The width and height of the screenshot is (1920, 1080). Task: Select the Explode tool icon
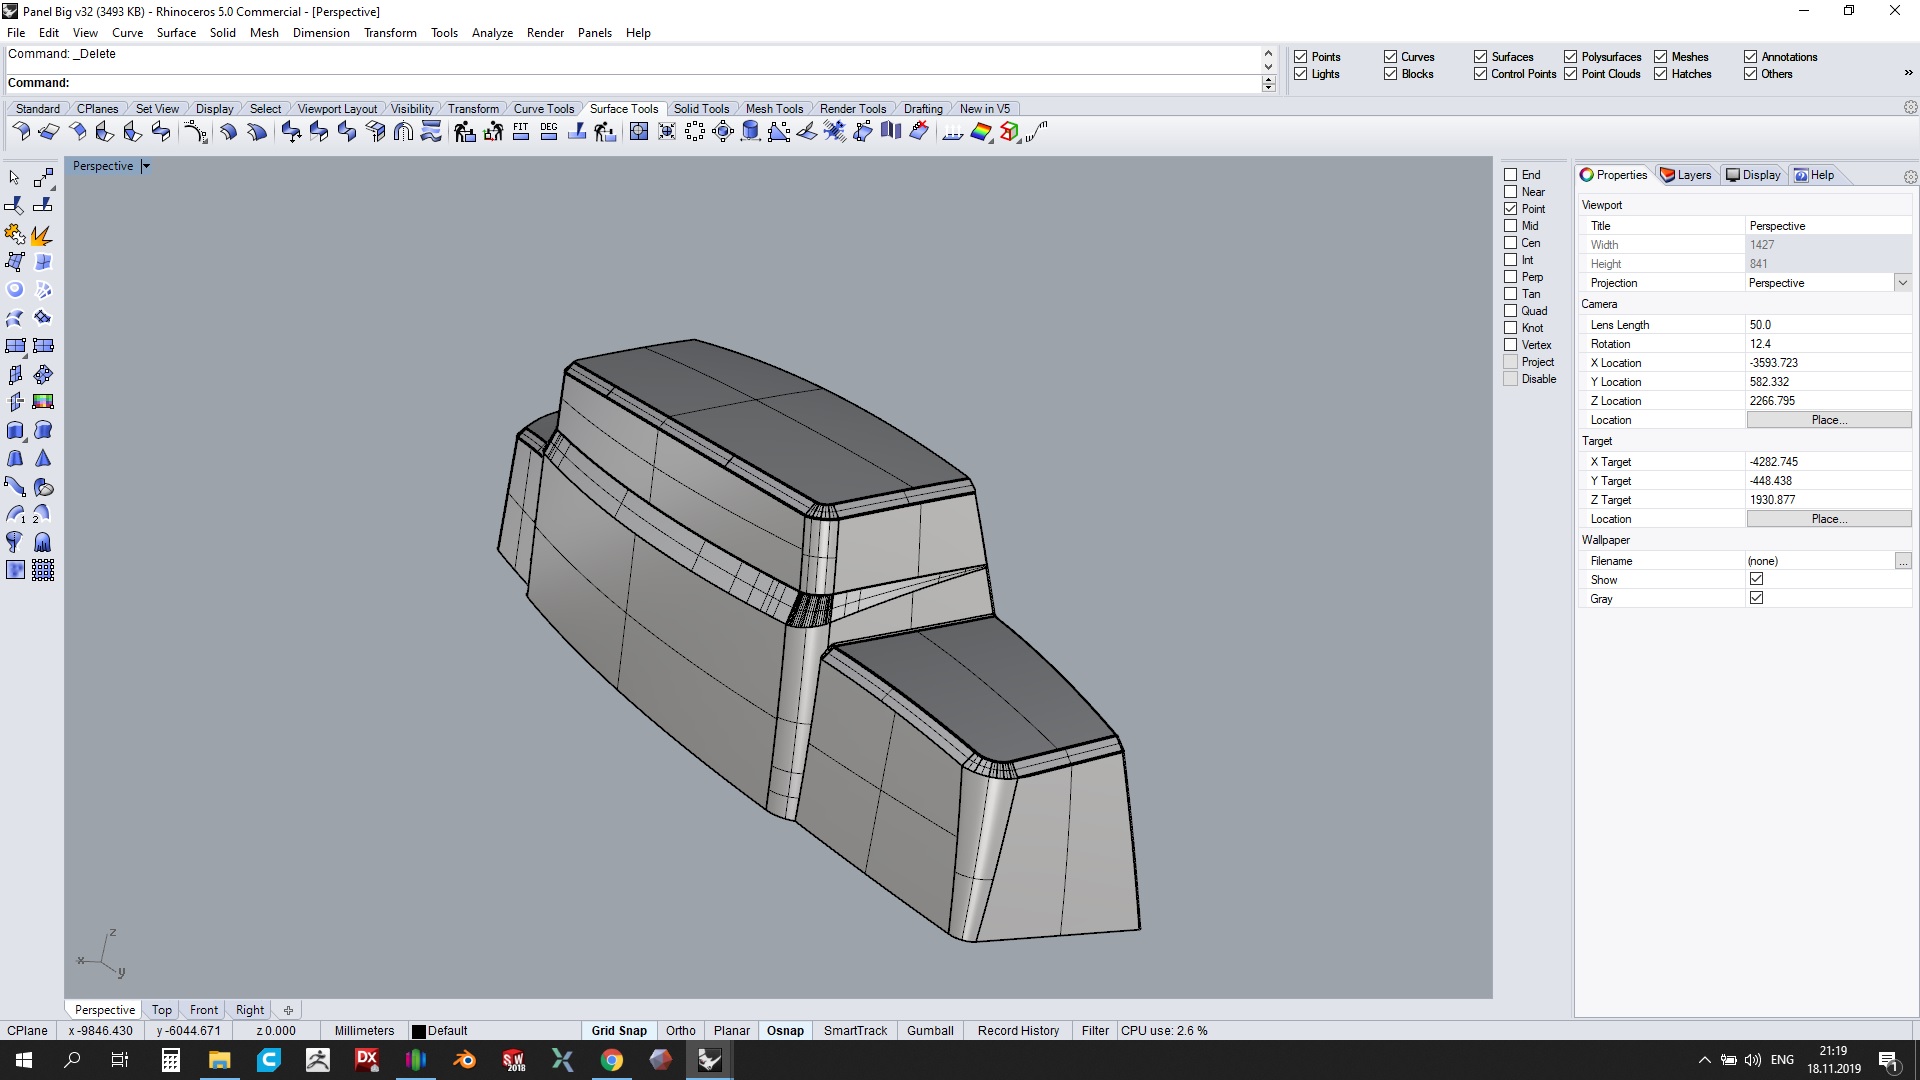[42, 234]
